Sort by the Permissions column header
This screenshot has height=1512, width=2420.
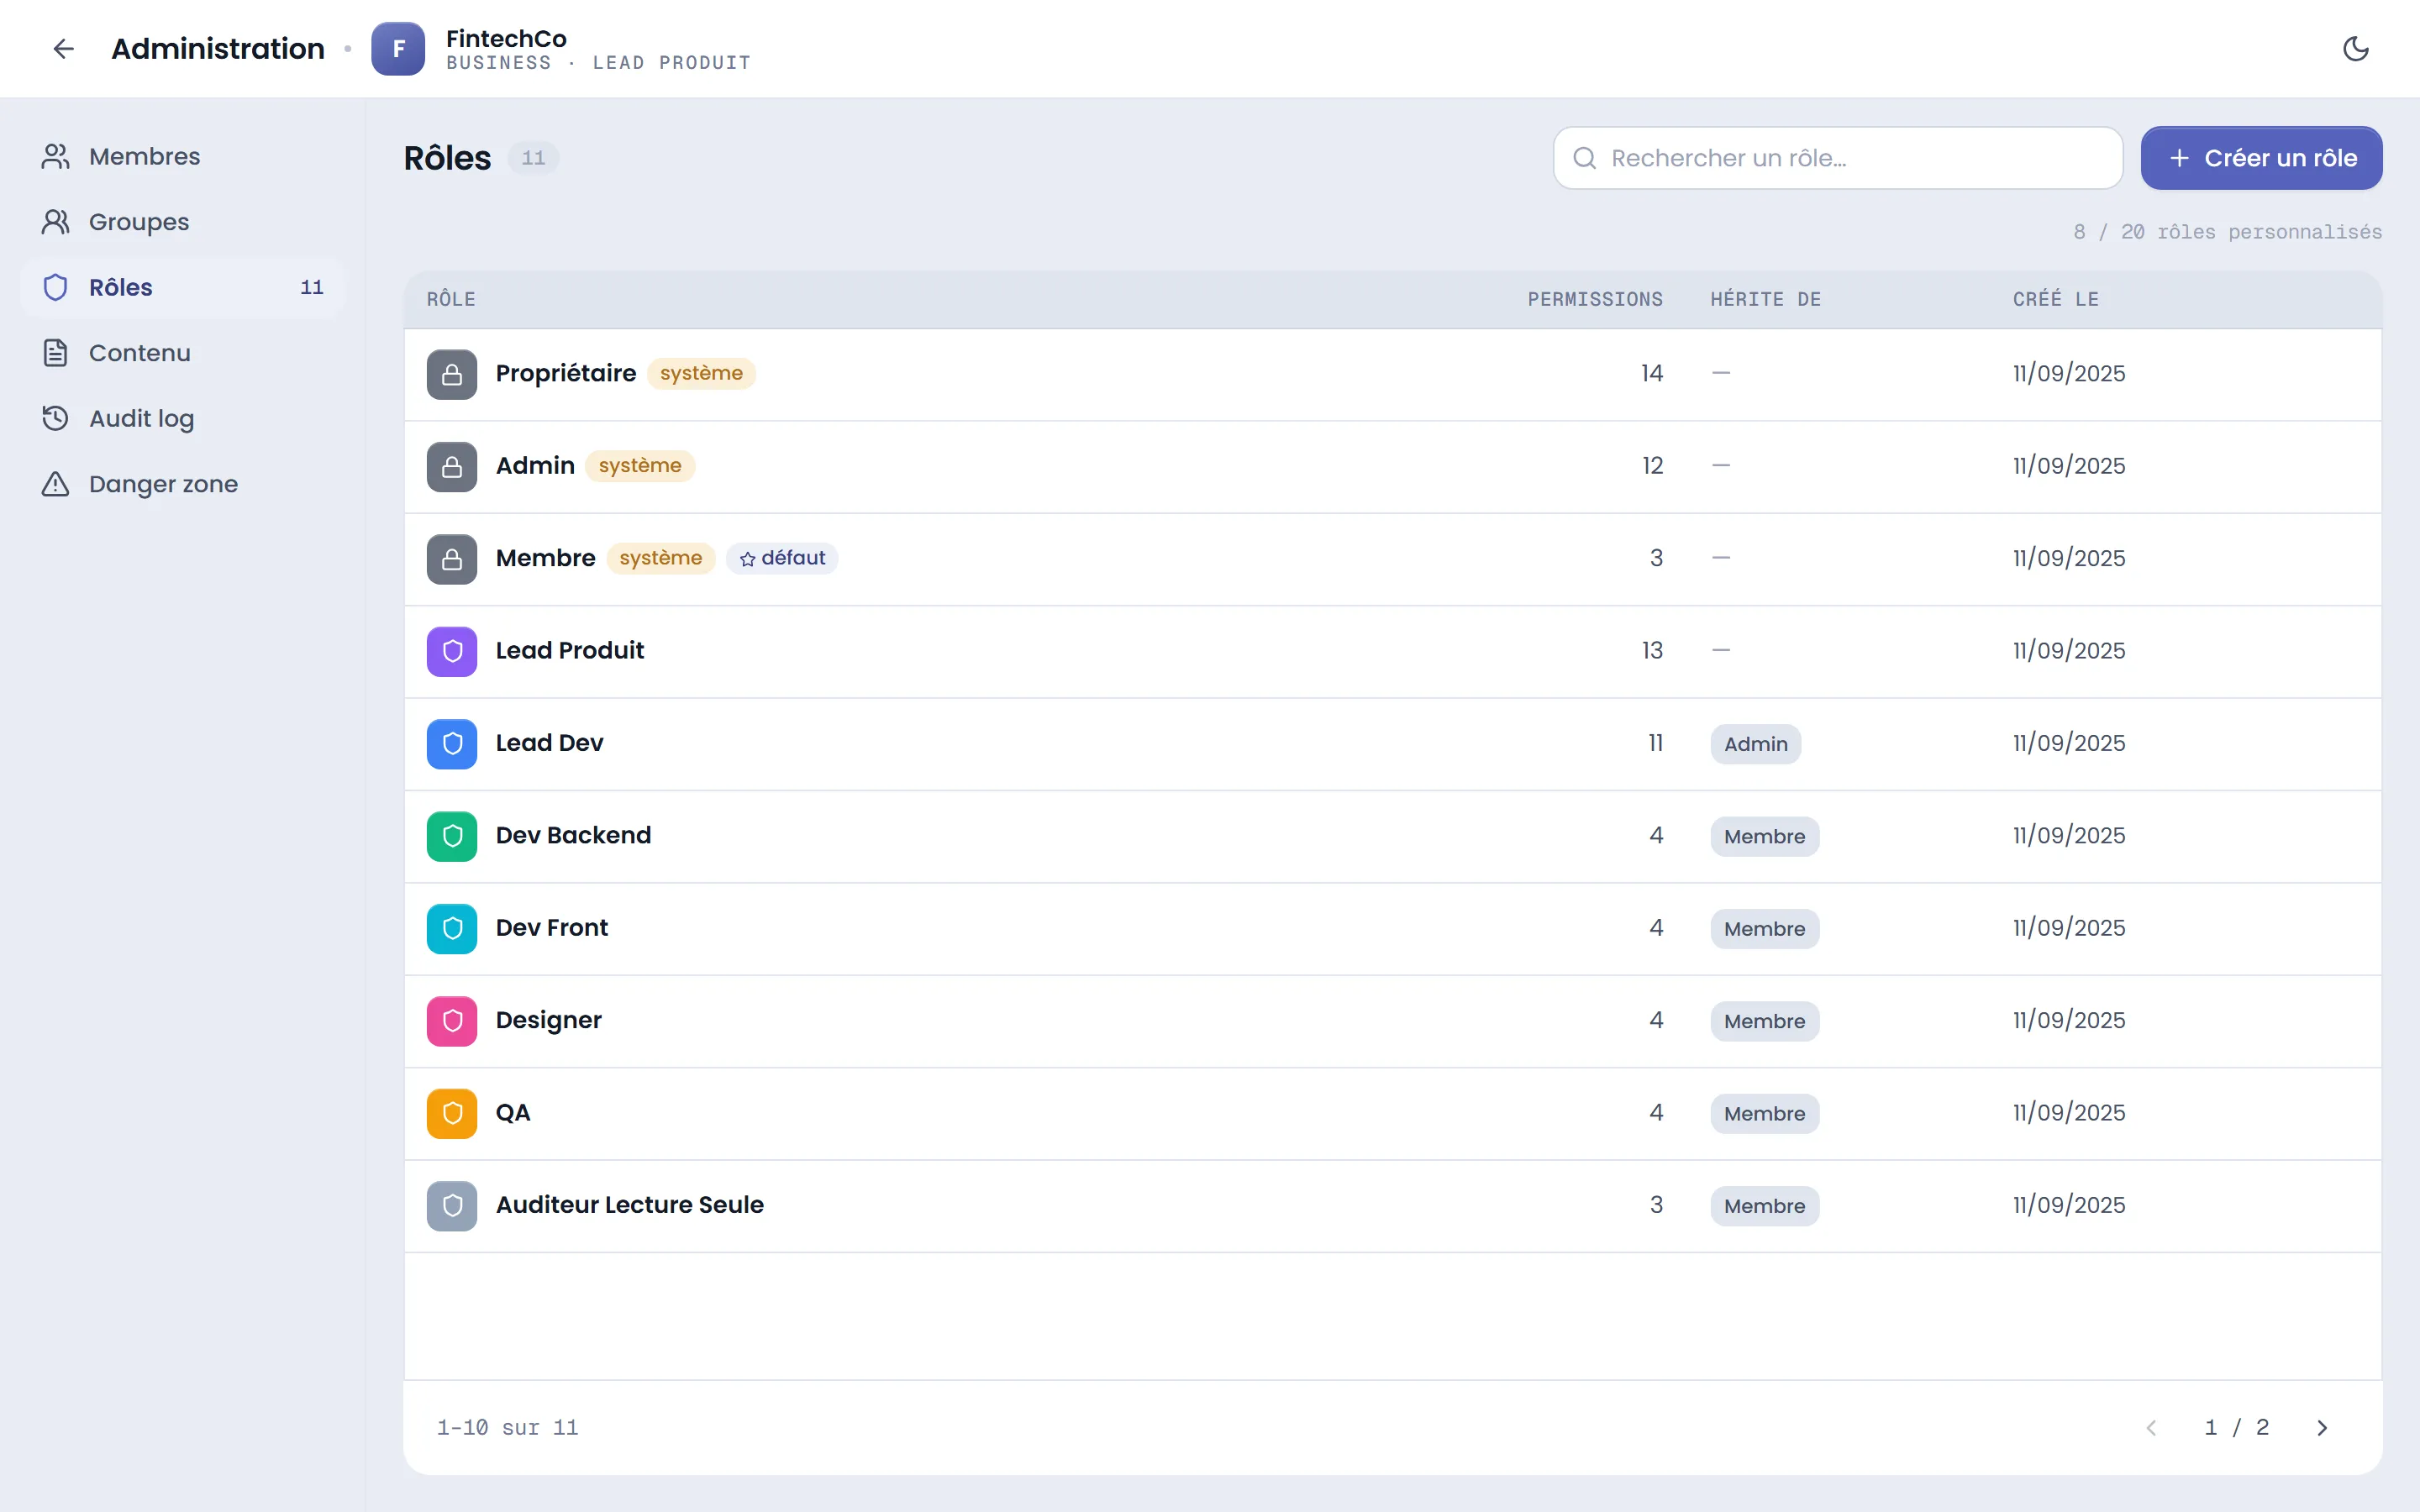tap(1594, 299)
